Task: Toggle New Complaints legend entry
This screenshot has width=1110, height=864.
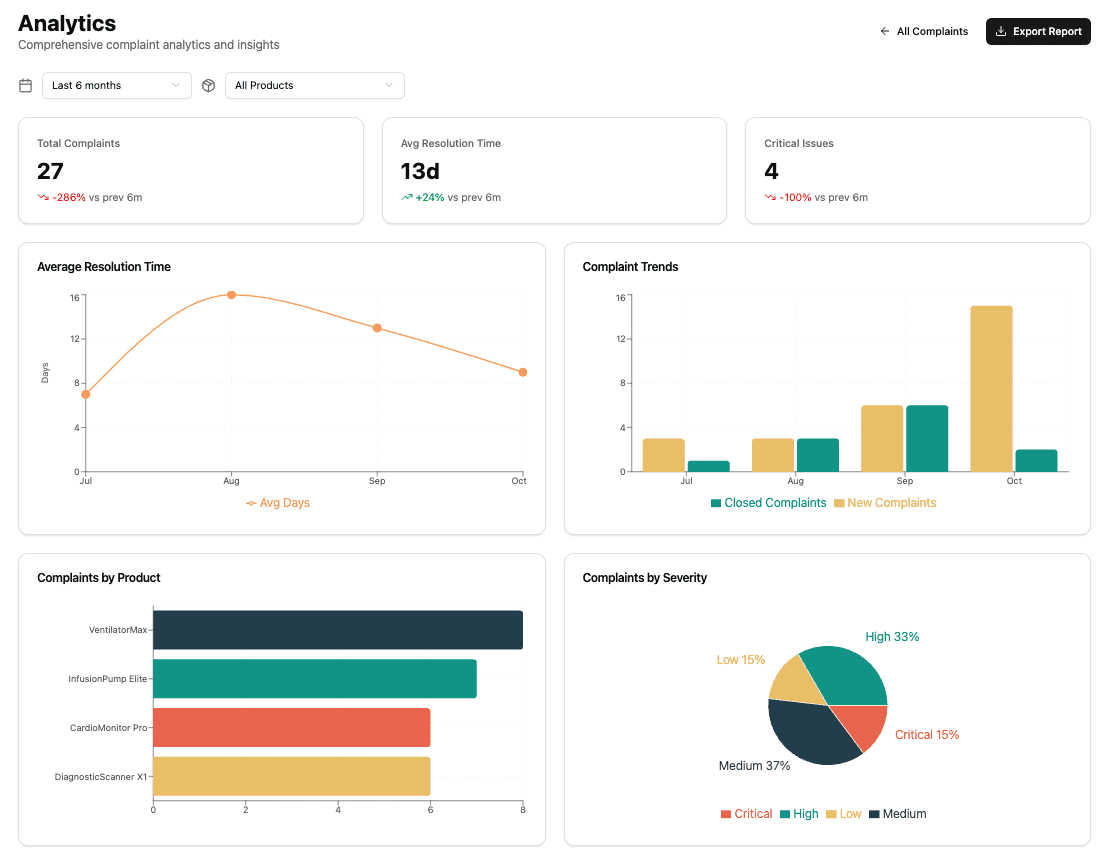Action: pos(885,503)
